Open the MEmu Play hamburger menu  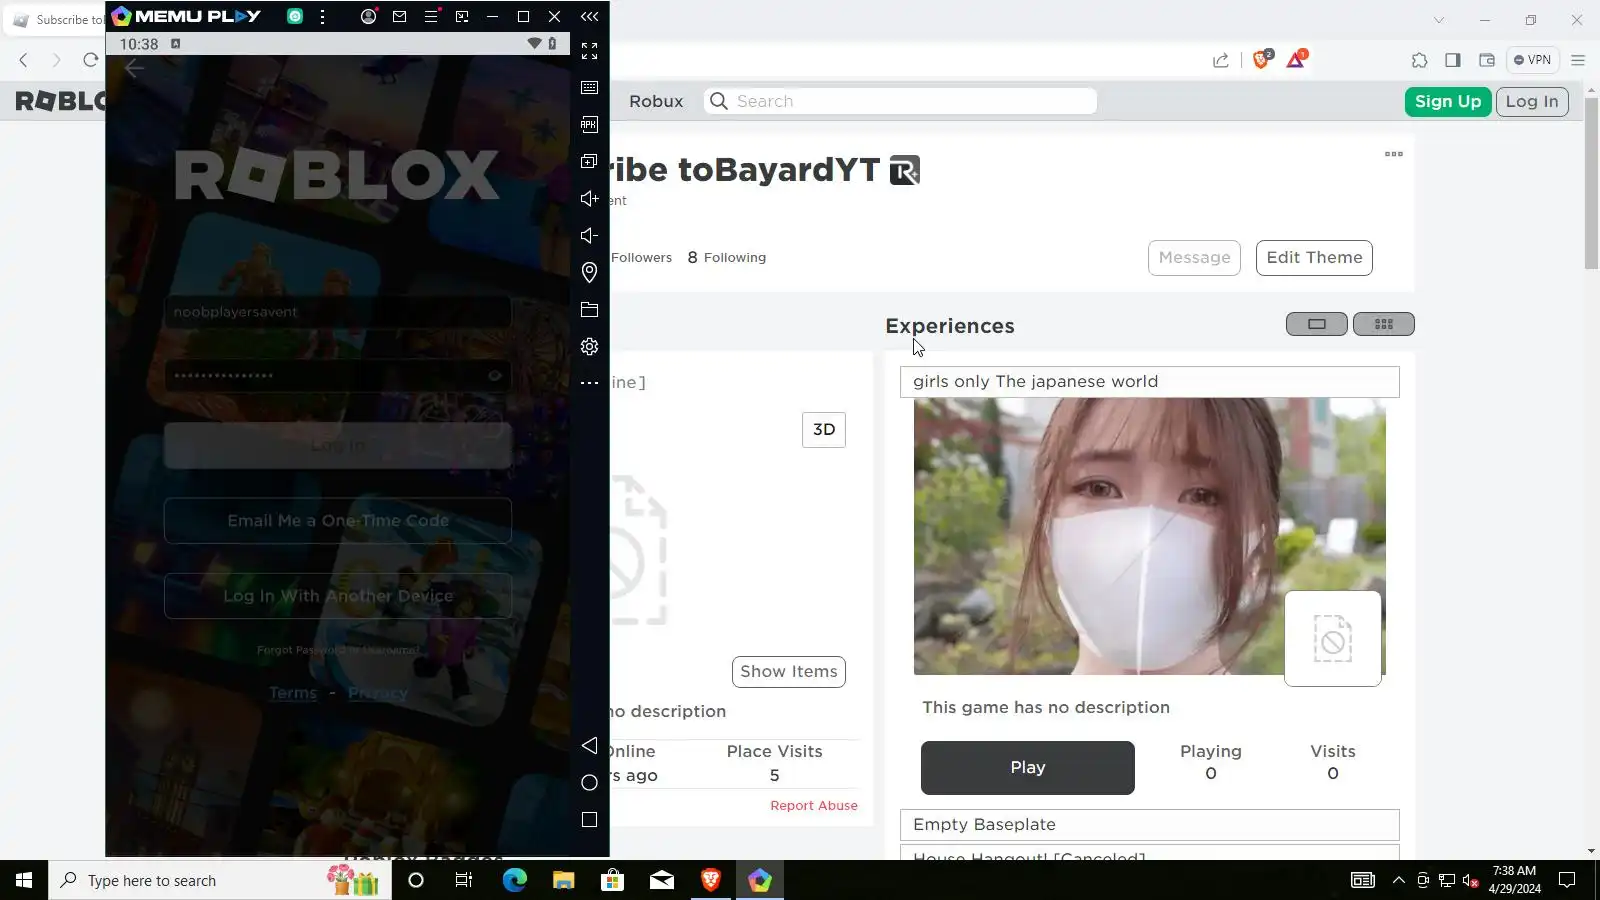coord(431,17)
